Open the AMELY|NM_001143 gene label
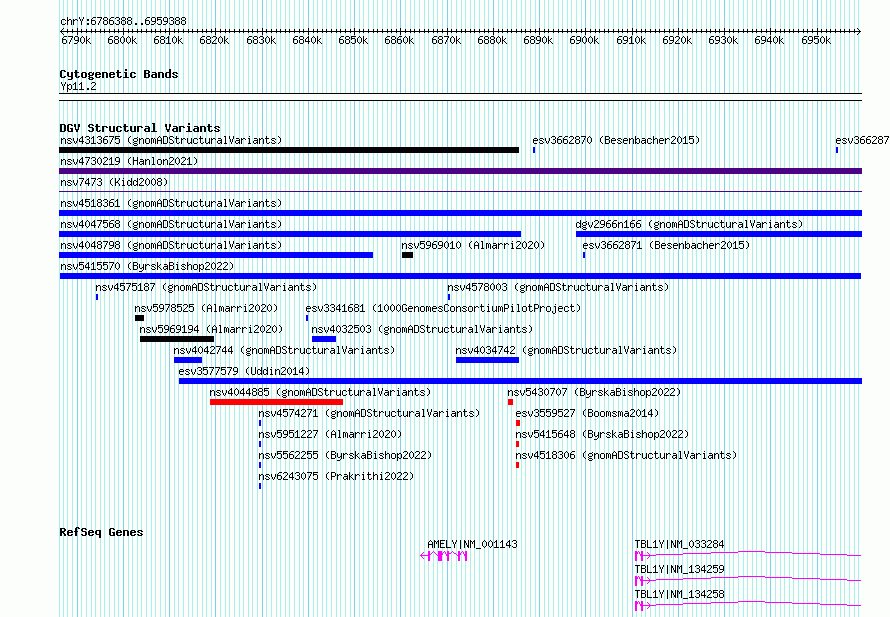This screenshot has width=890, height=617. point(472,544)
